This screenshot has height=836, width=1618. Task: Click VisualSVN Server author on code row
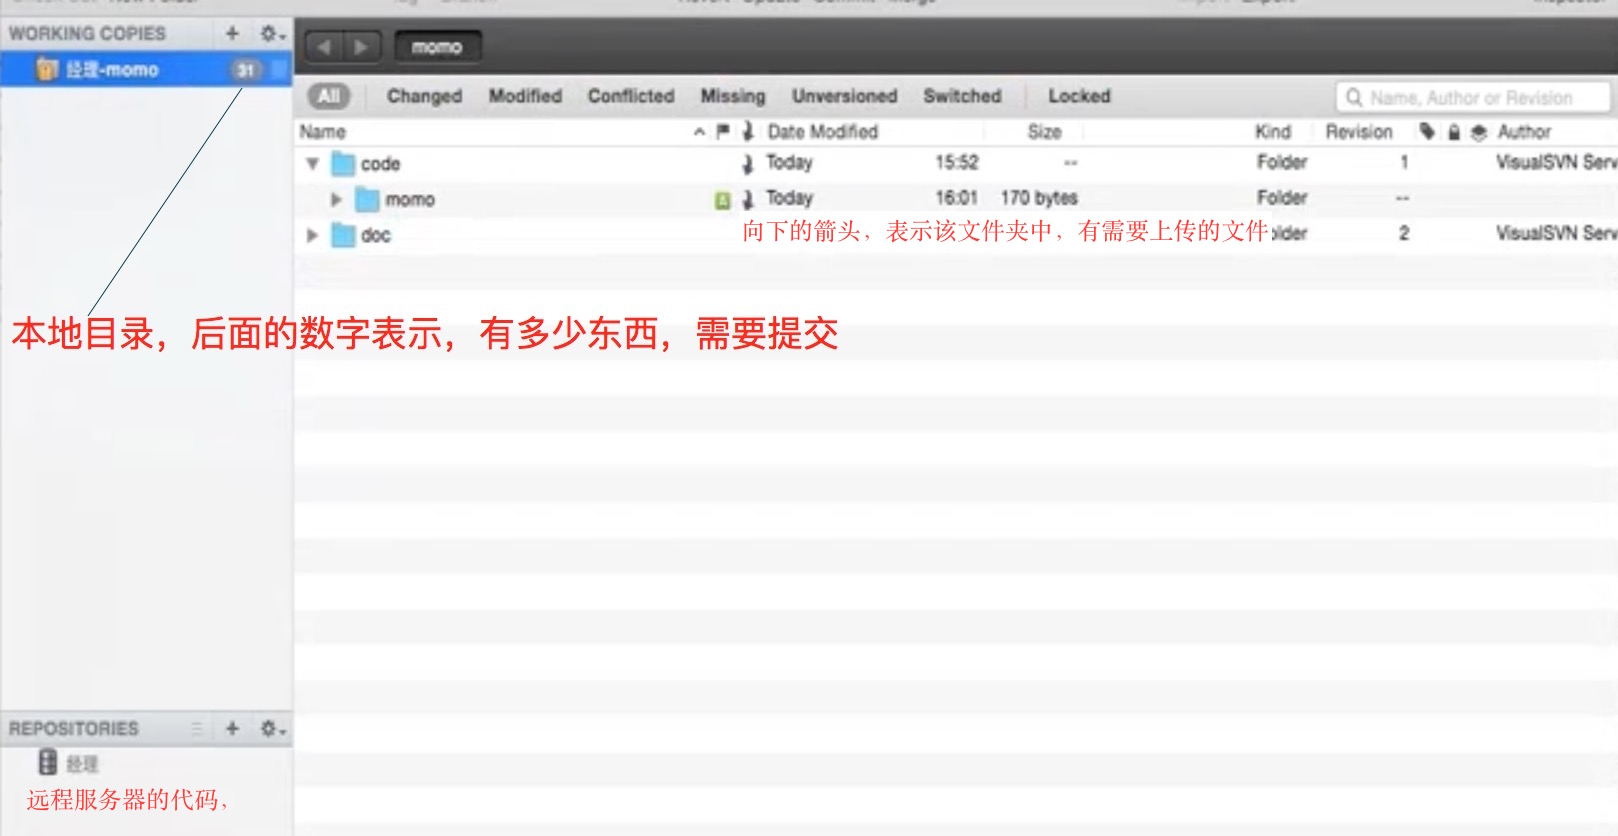1556,162
